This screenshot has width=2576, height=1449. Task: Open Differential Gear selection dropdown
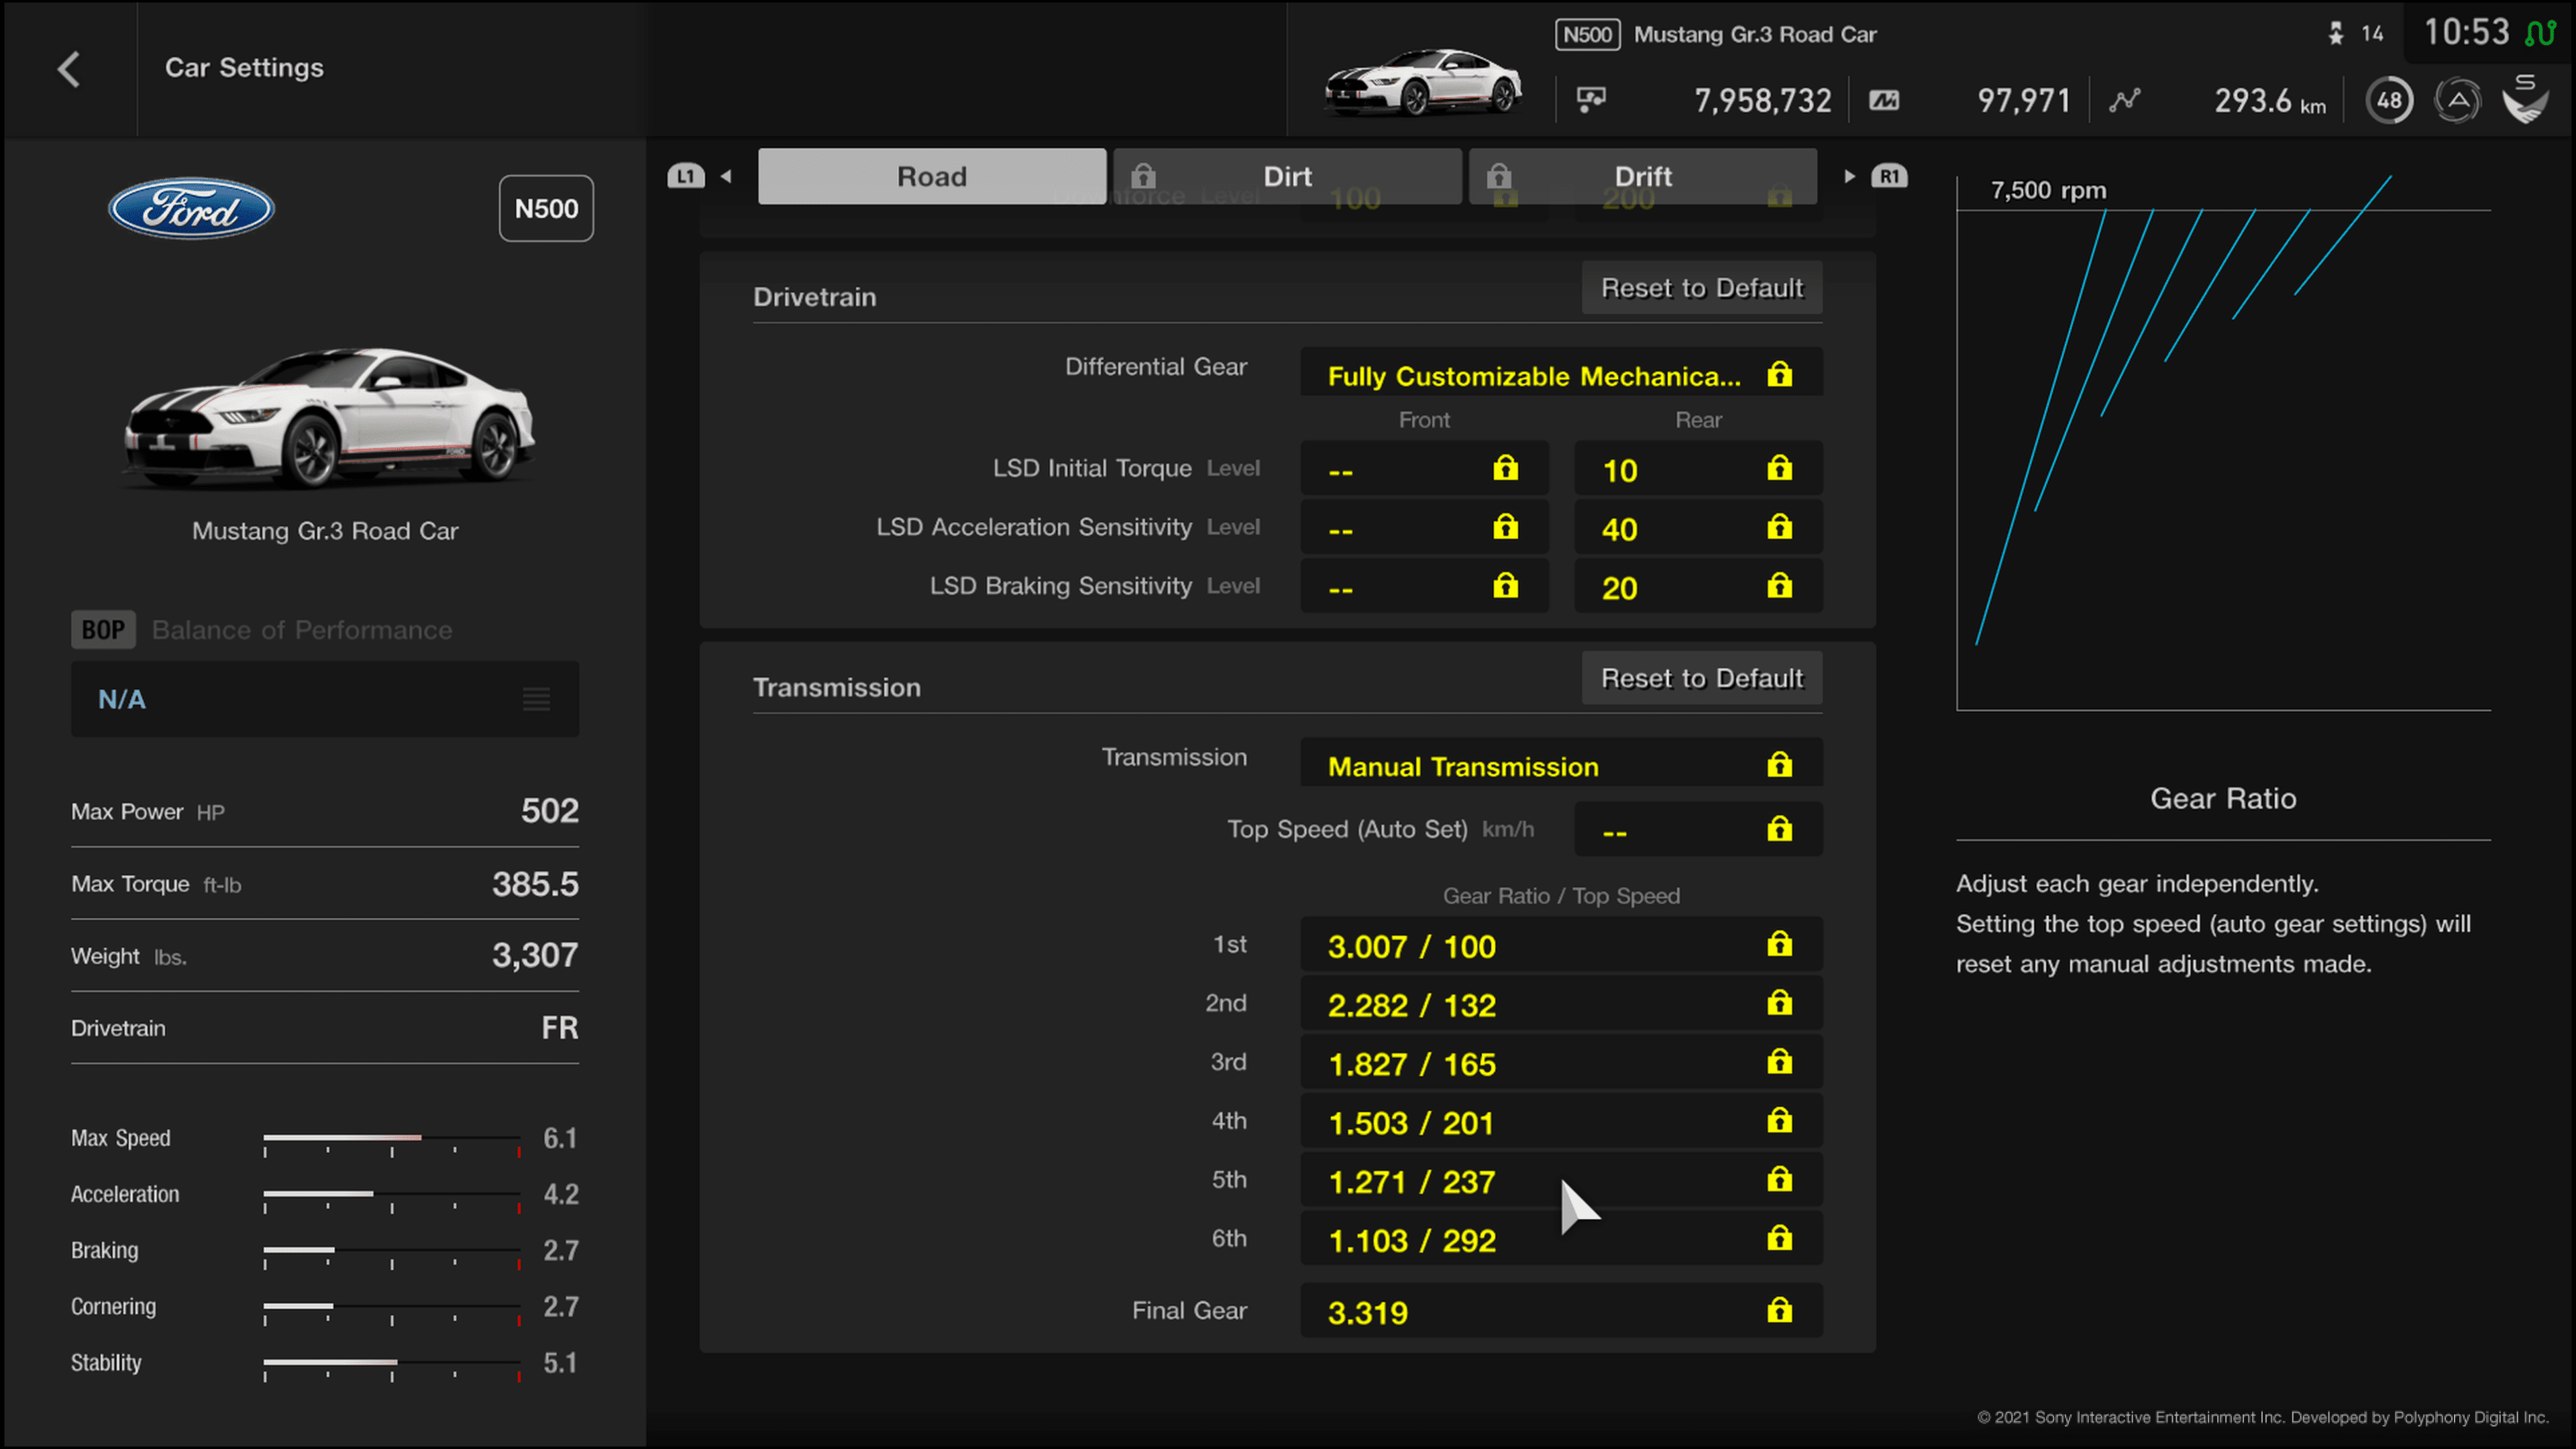tap(1561, 372)
